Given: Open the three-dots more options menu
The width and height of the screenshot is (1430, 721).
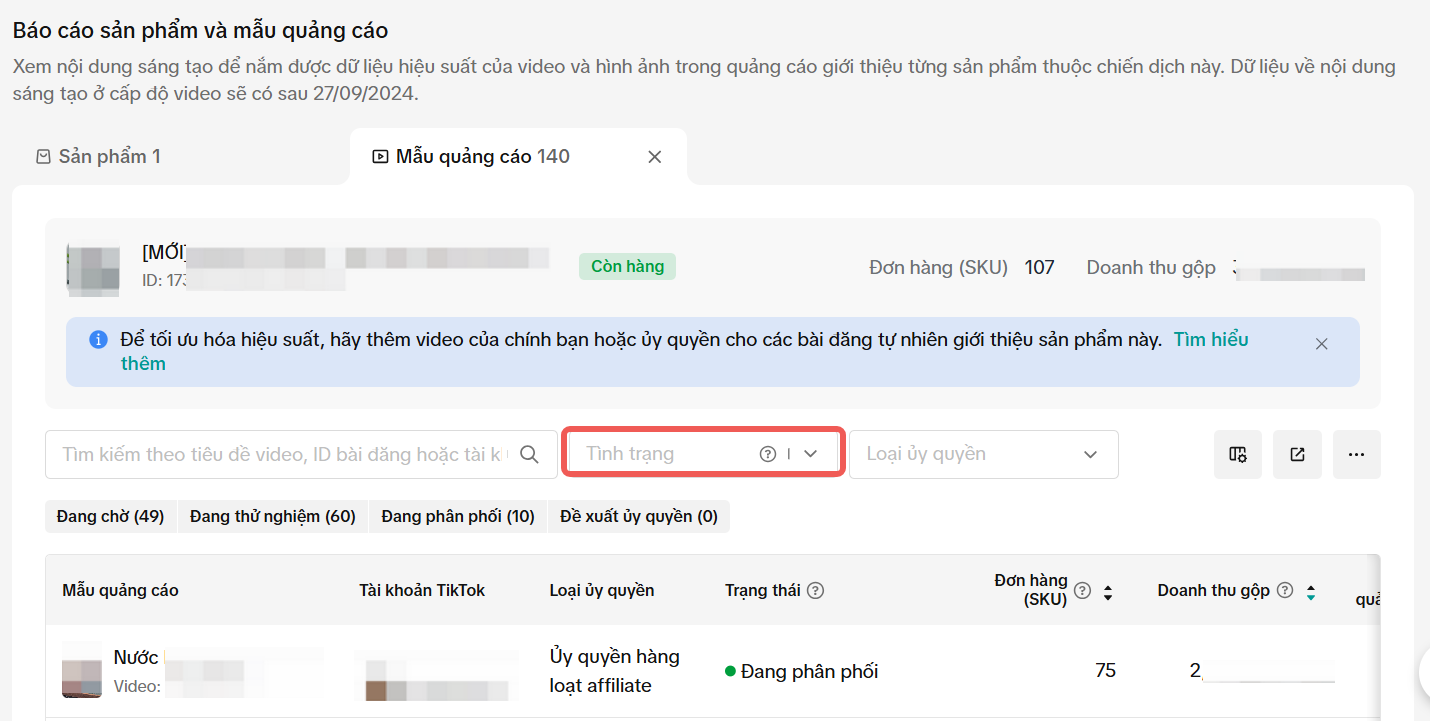Looking at the screenshot, I should click(1356, 455).
